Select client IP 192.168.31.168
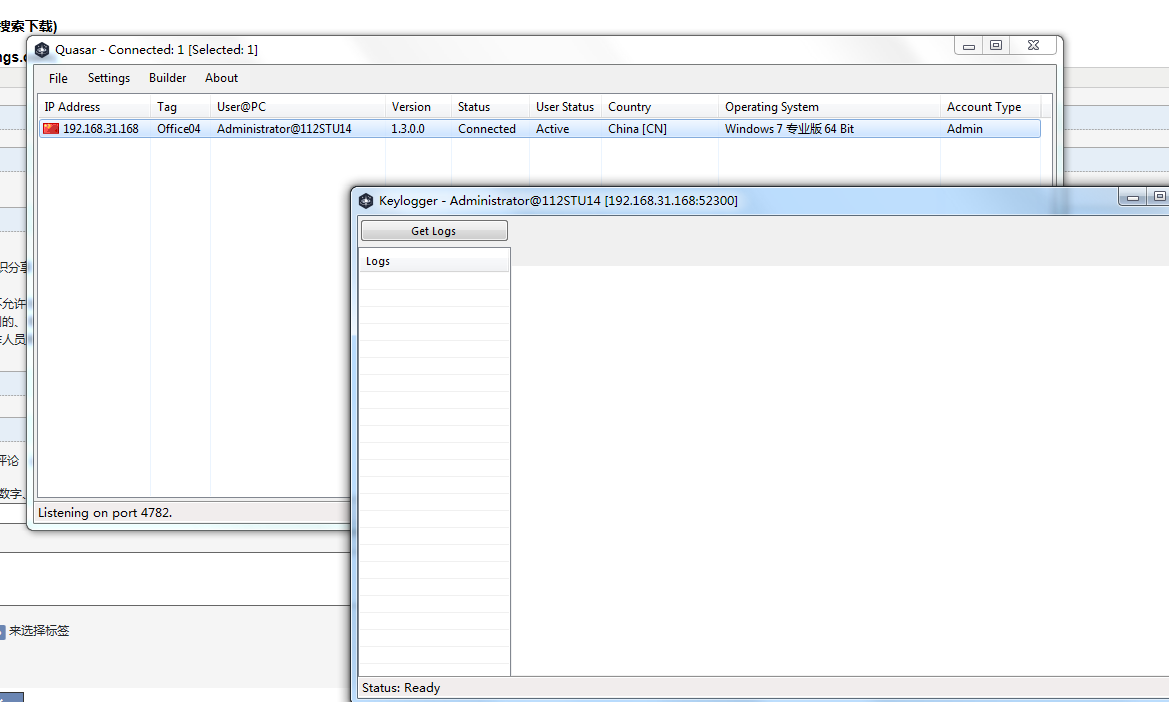 pos(101,129)
